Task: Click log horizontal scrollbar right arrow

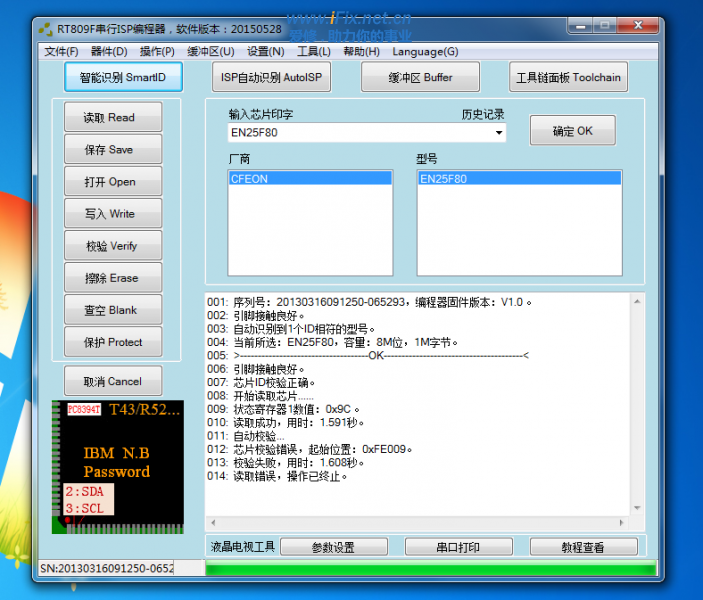Action: tap(621, 522)
